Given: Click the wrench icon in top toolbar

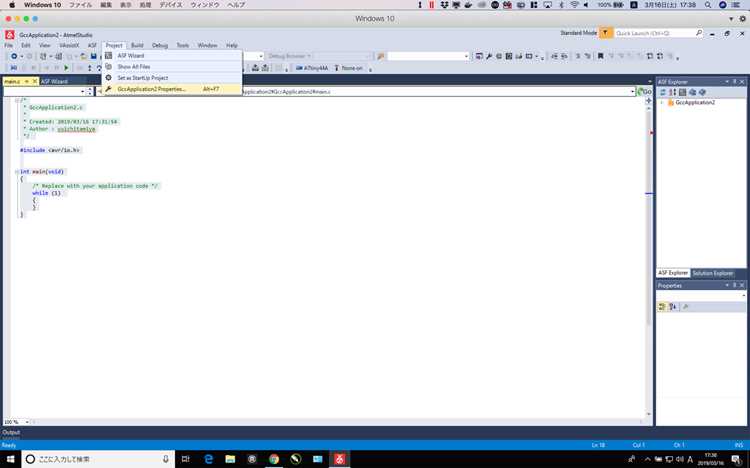Looking at the screenshot, I should pos(489,56).
